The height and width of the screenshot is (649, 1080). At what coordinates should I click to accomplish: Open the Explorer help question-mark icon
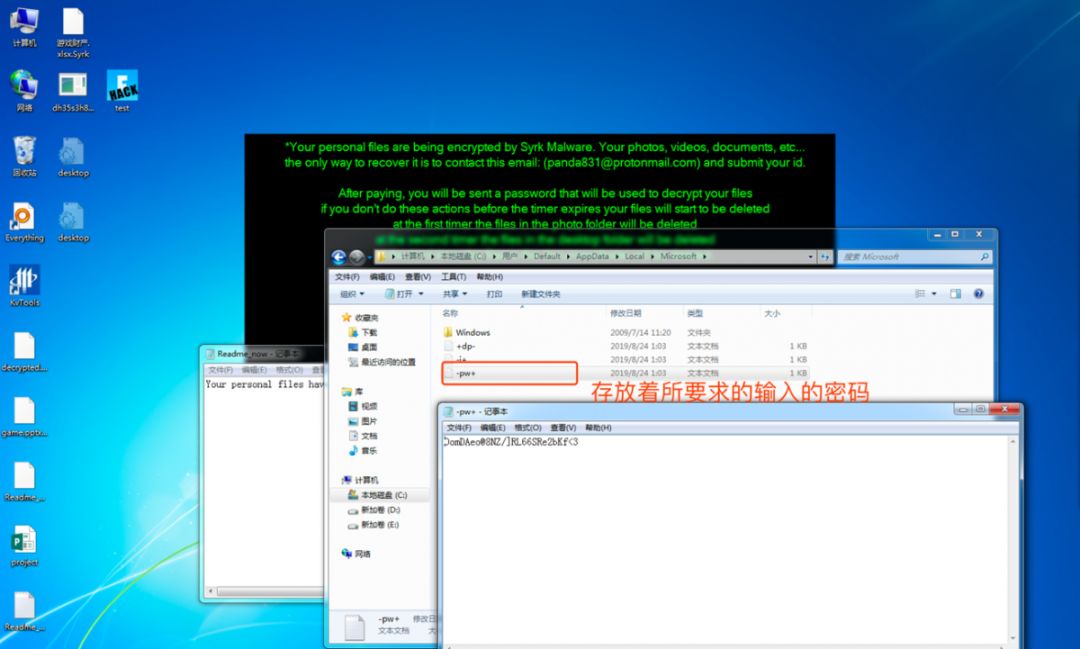978,294
